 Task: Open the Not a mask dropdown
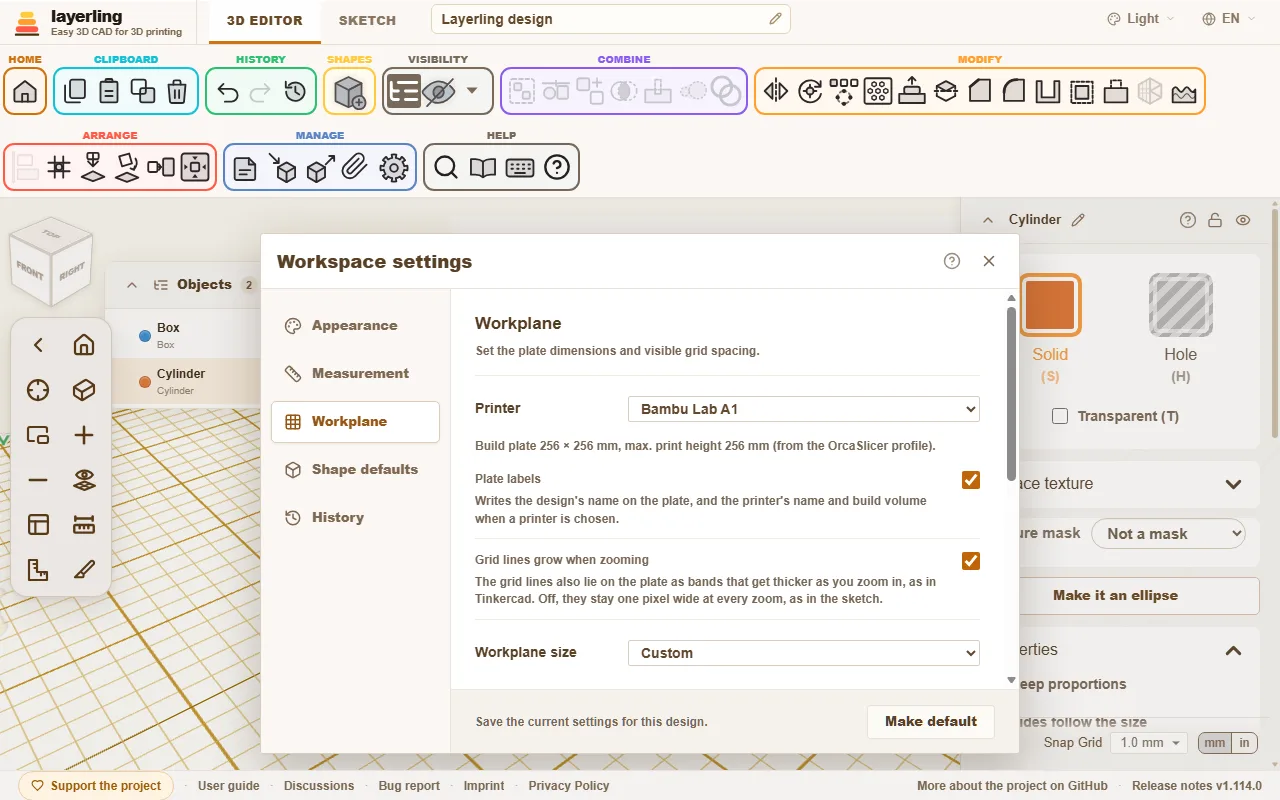(1168, 534)
